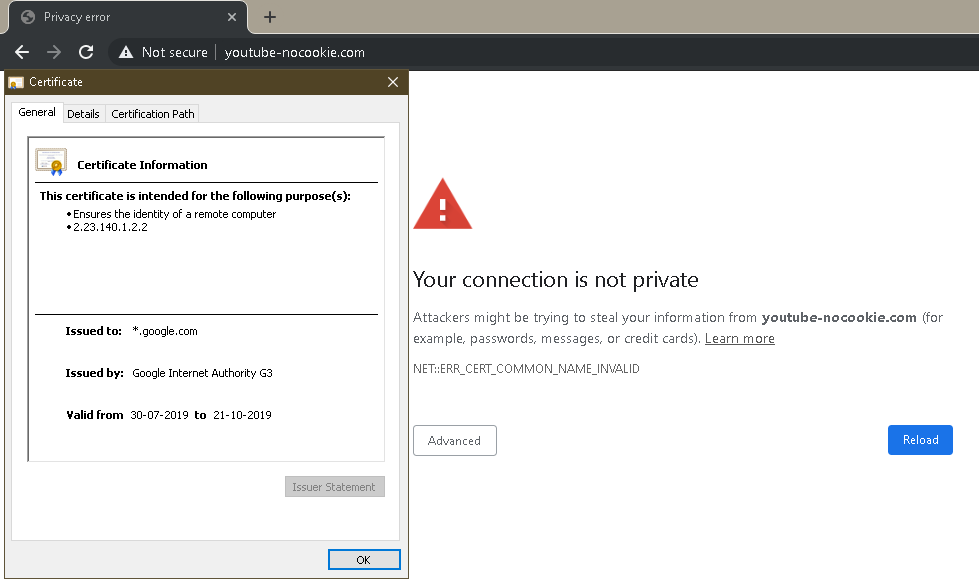Open a new tab with the plus icon
This screenshot has height=582, width=979.
[x=270, y=17]
